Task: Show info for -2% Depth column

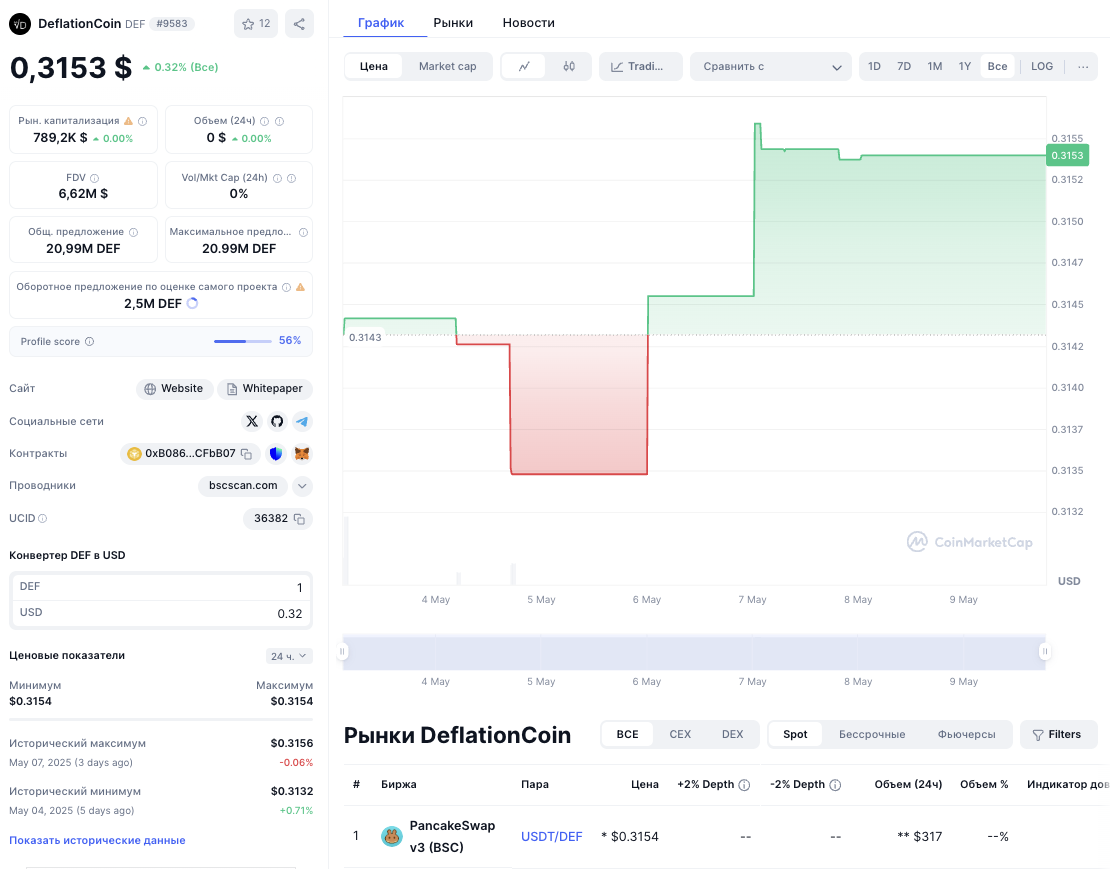Action: 835,785
